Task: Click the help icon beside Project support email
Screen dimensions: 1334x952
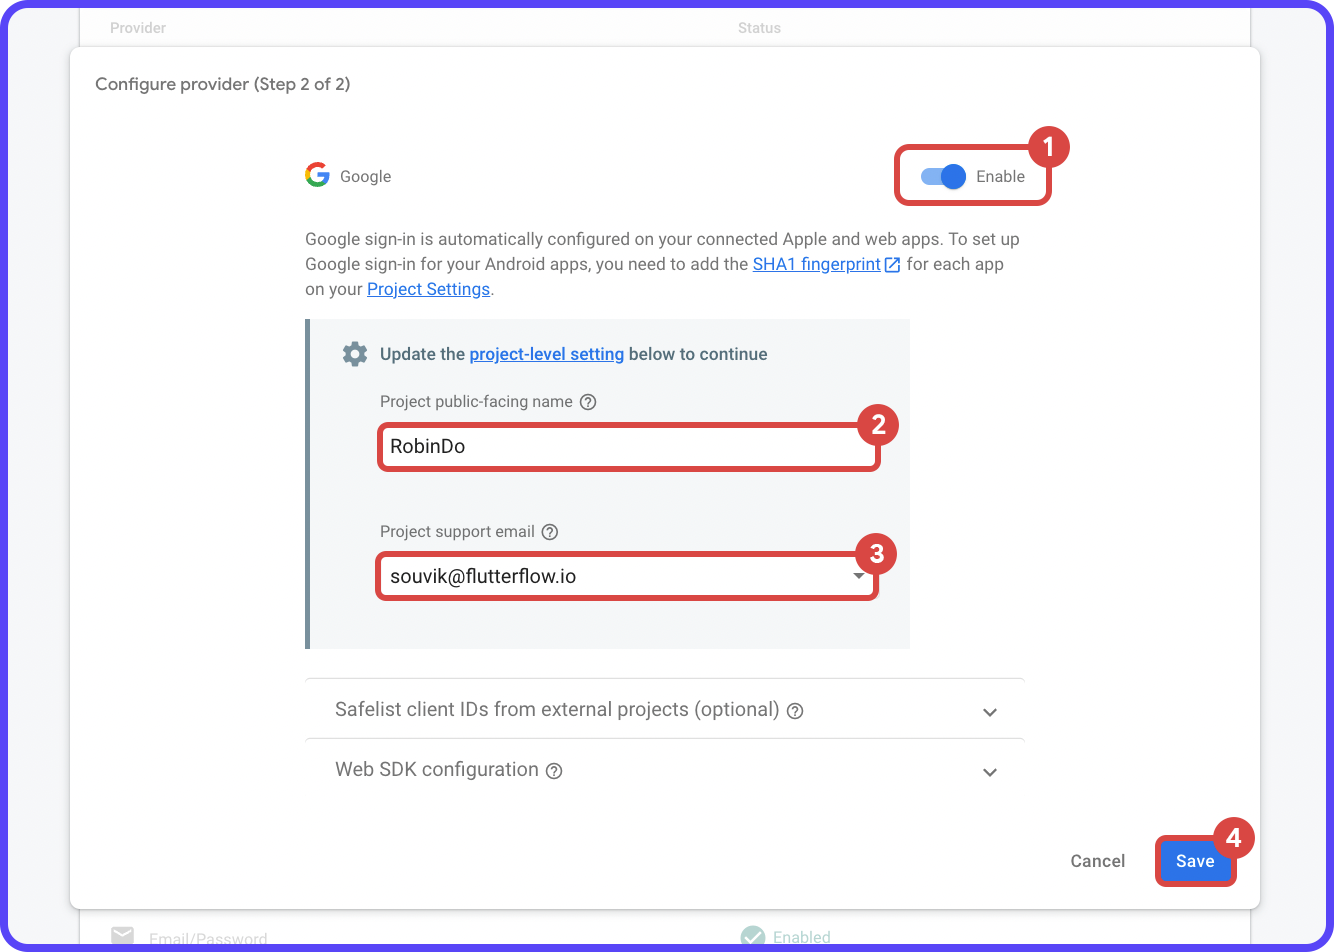Action: tap(549, 531)
